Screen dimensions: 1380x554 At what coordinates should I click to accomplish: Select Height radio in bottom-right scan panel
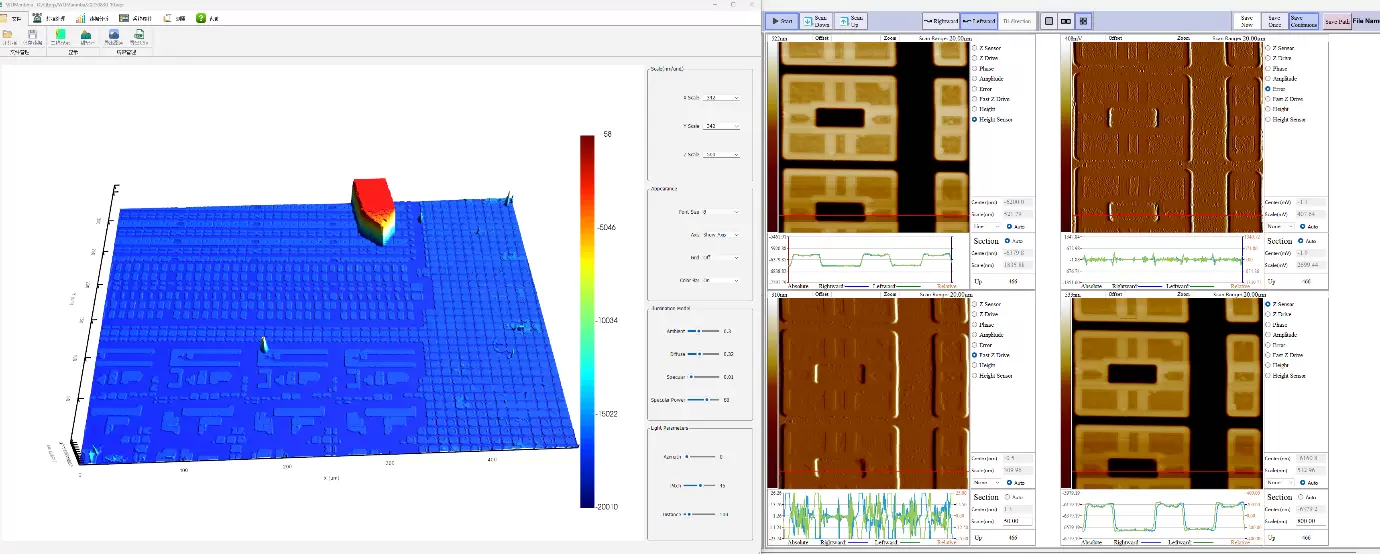coord(1270,366)
